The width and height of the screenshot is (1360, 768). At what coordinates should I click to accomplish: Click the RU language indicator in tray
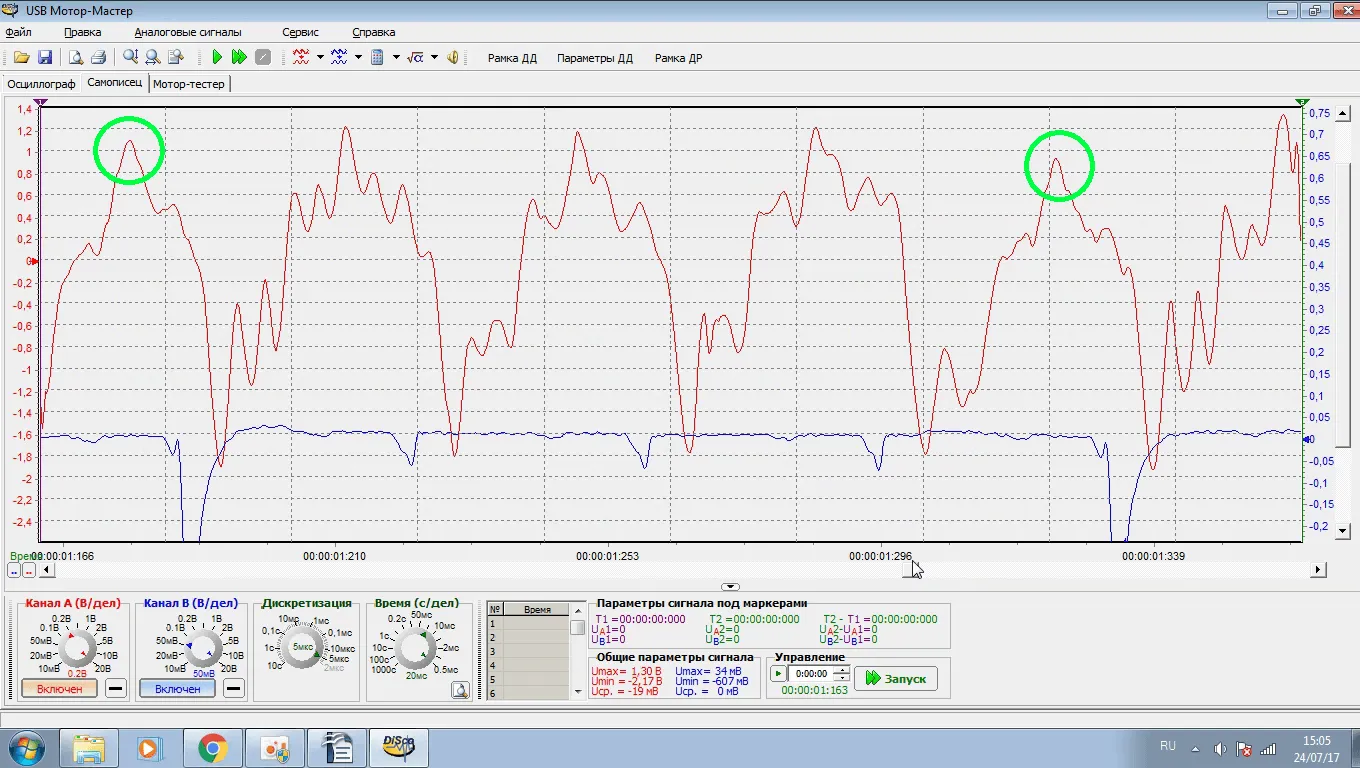pyautogui.click(x=1168, y=747)
